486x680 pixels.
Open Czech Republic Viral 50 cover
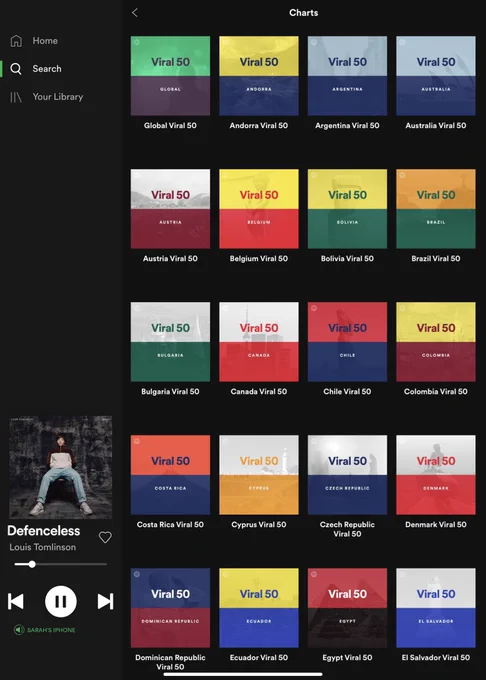click(347, 475)
